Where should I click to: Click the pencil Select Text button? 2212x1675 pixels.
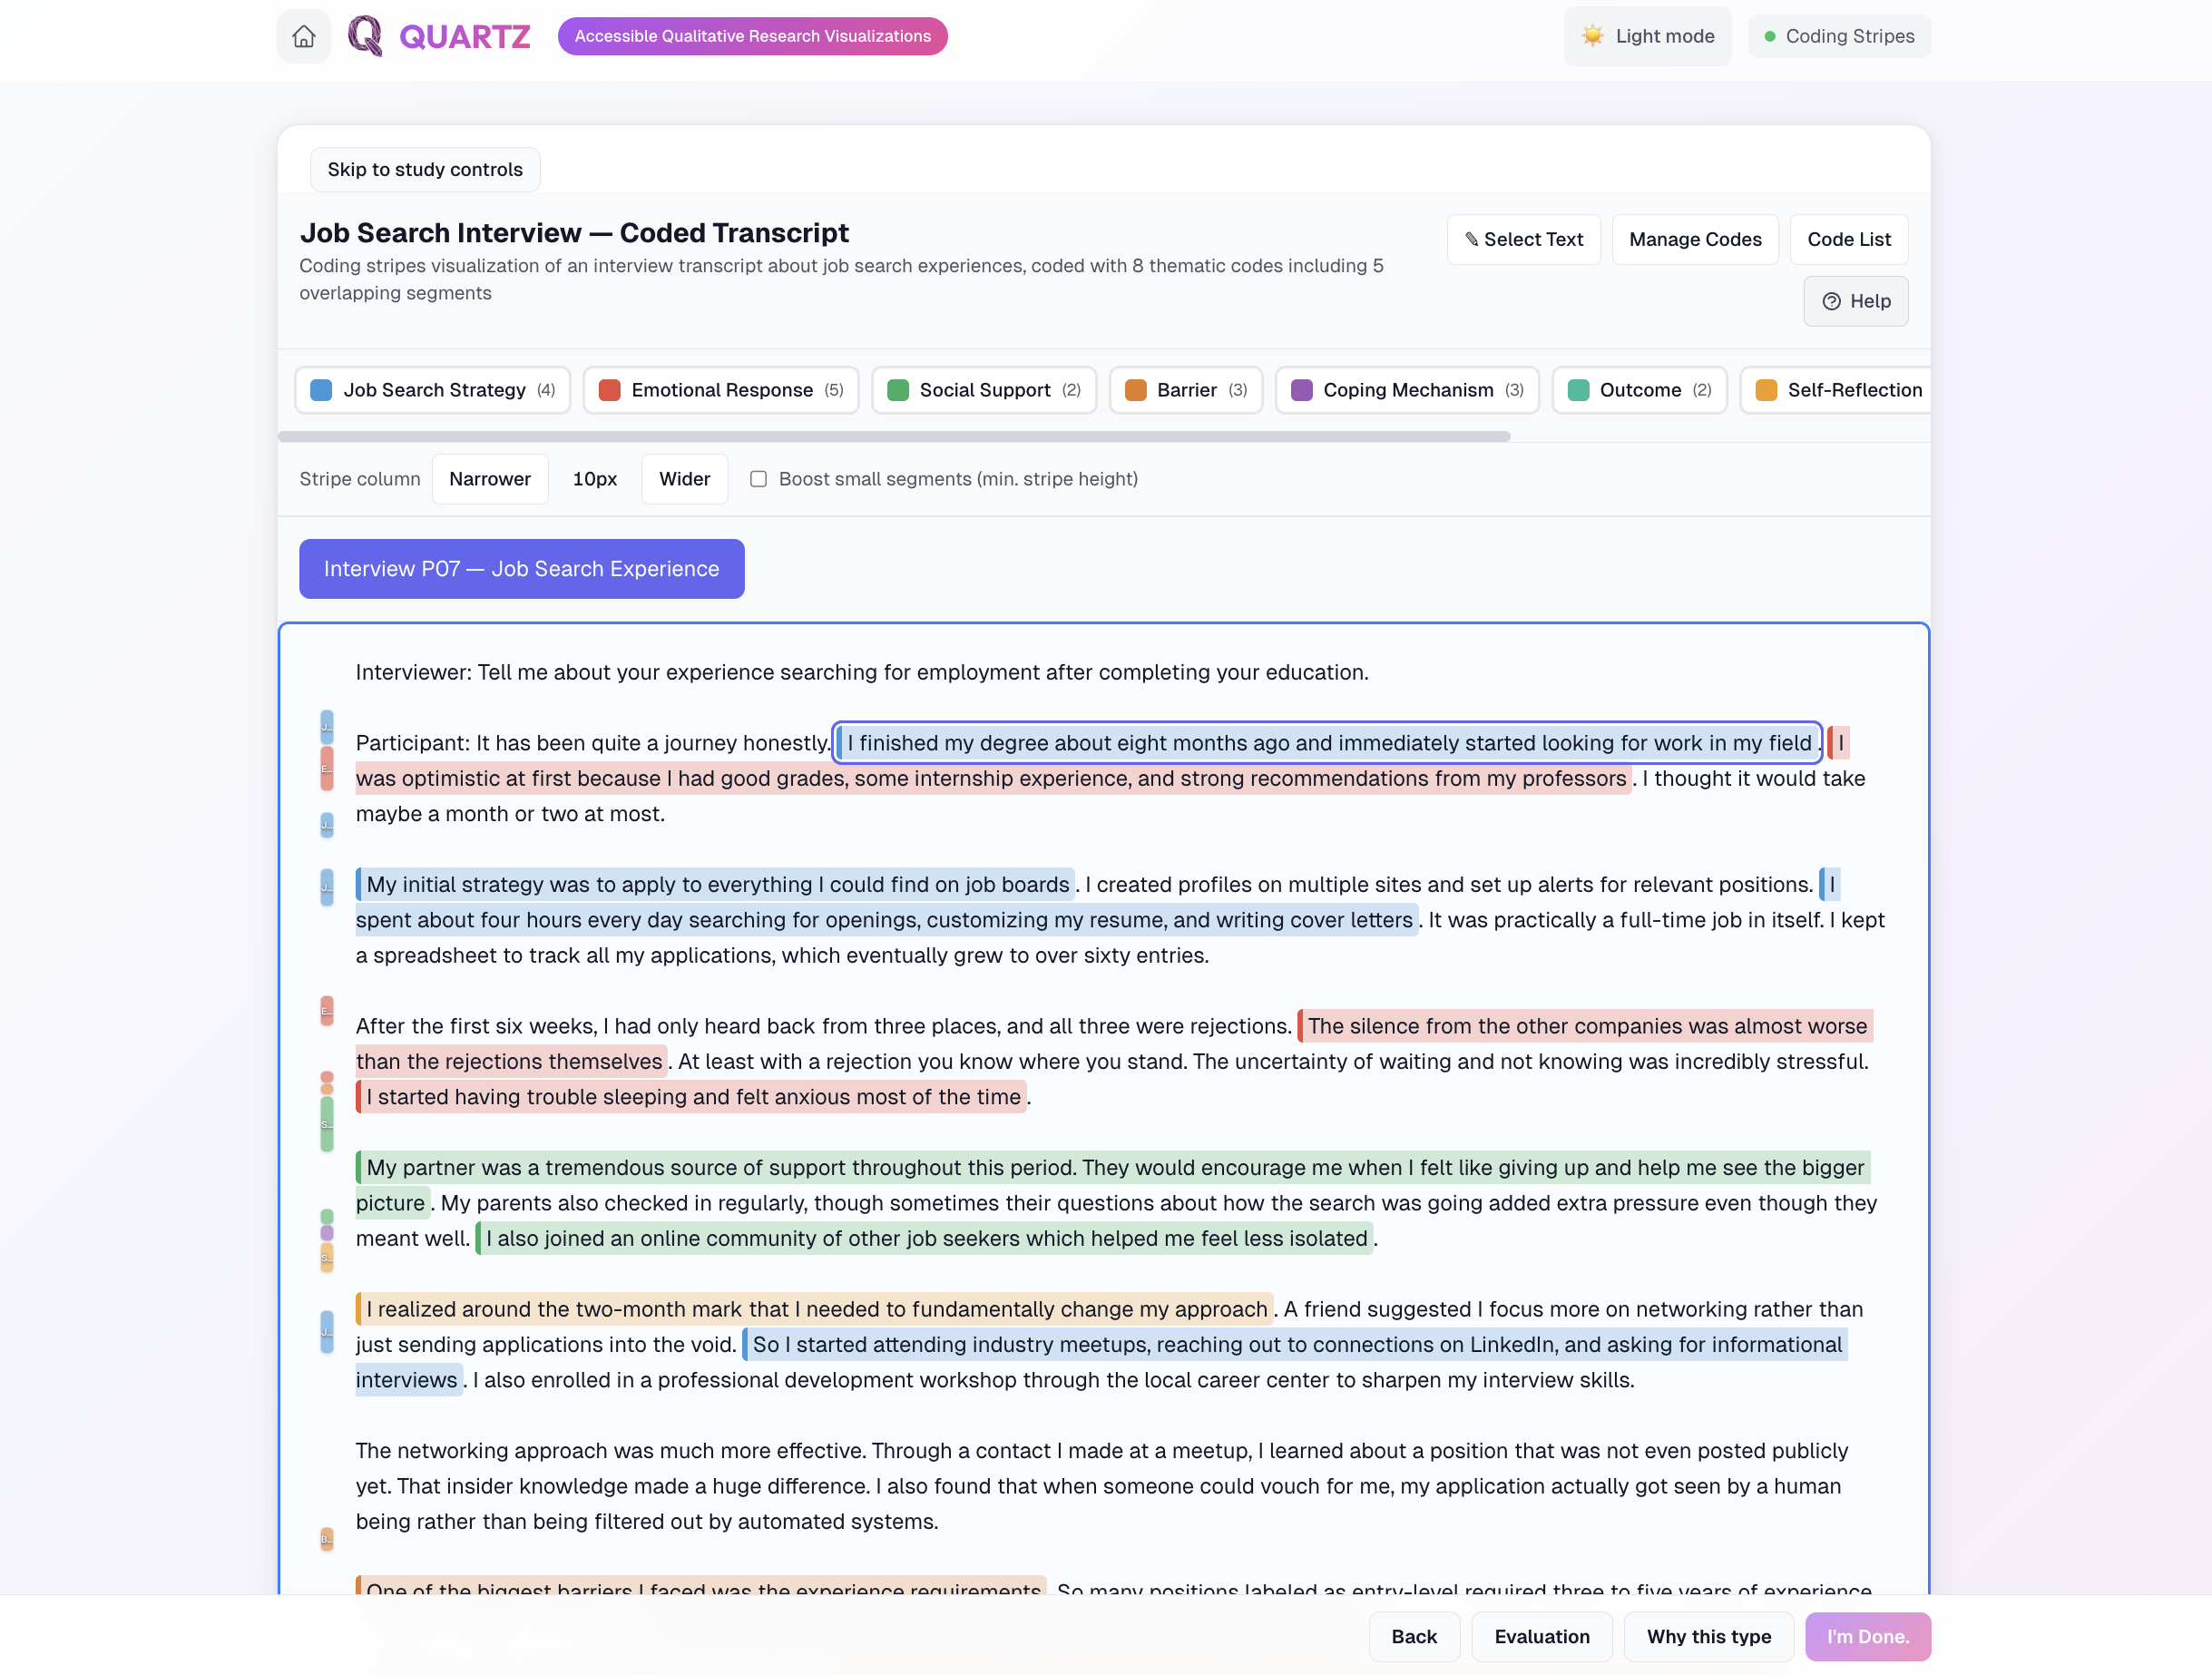[1523, 239]
